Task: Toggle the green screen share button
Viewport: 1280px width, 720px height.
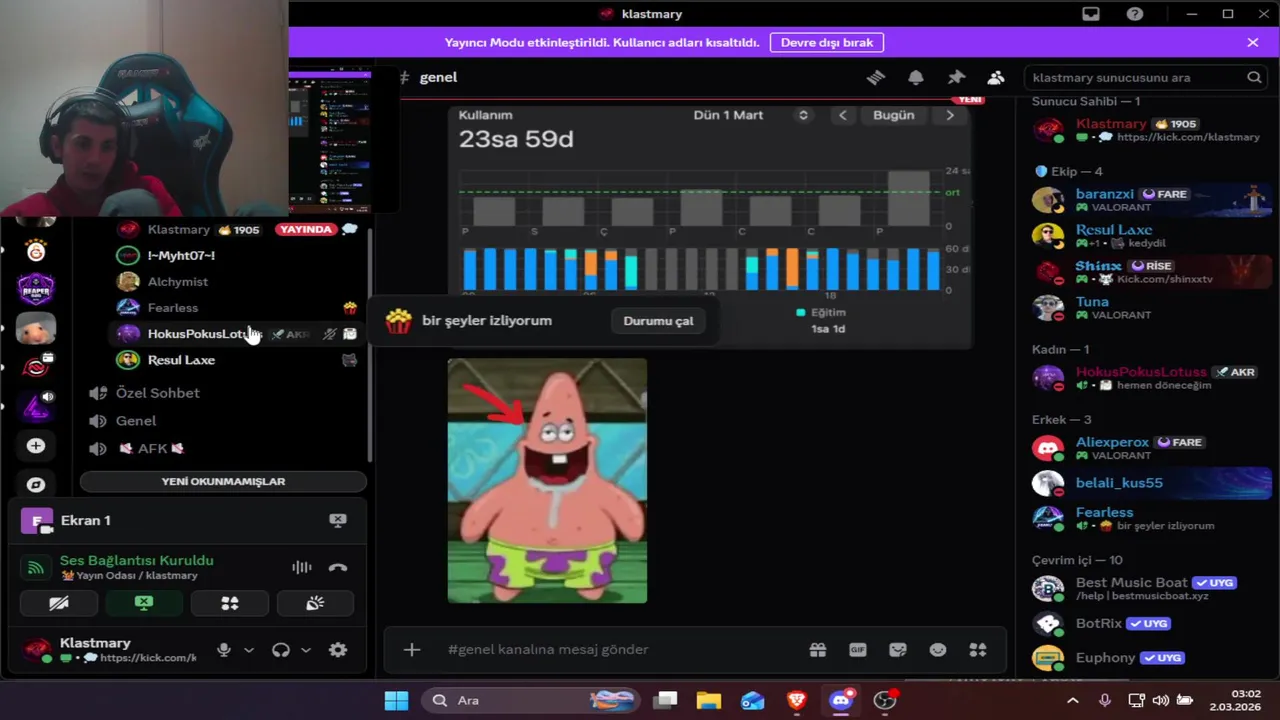Action: pyautogui.click(x=144, y=603)
